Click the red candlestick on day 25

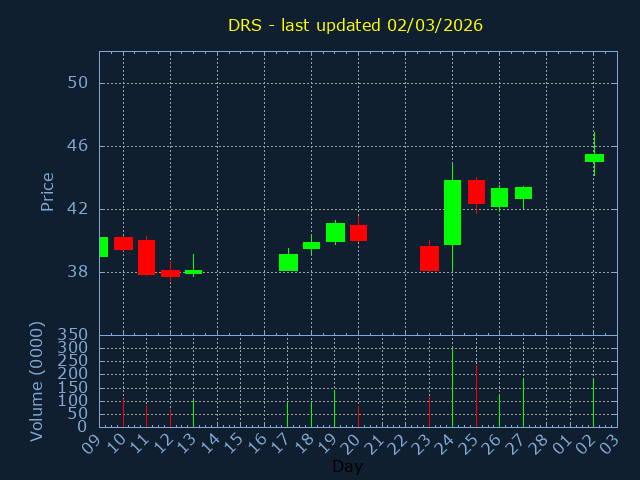tap(476, 192)
